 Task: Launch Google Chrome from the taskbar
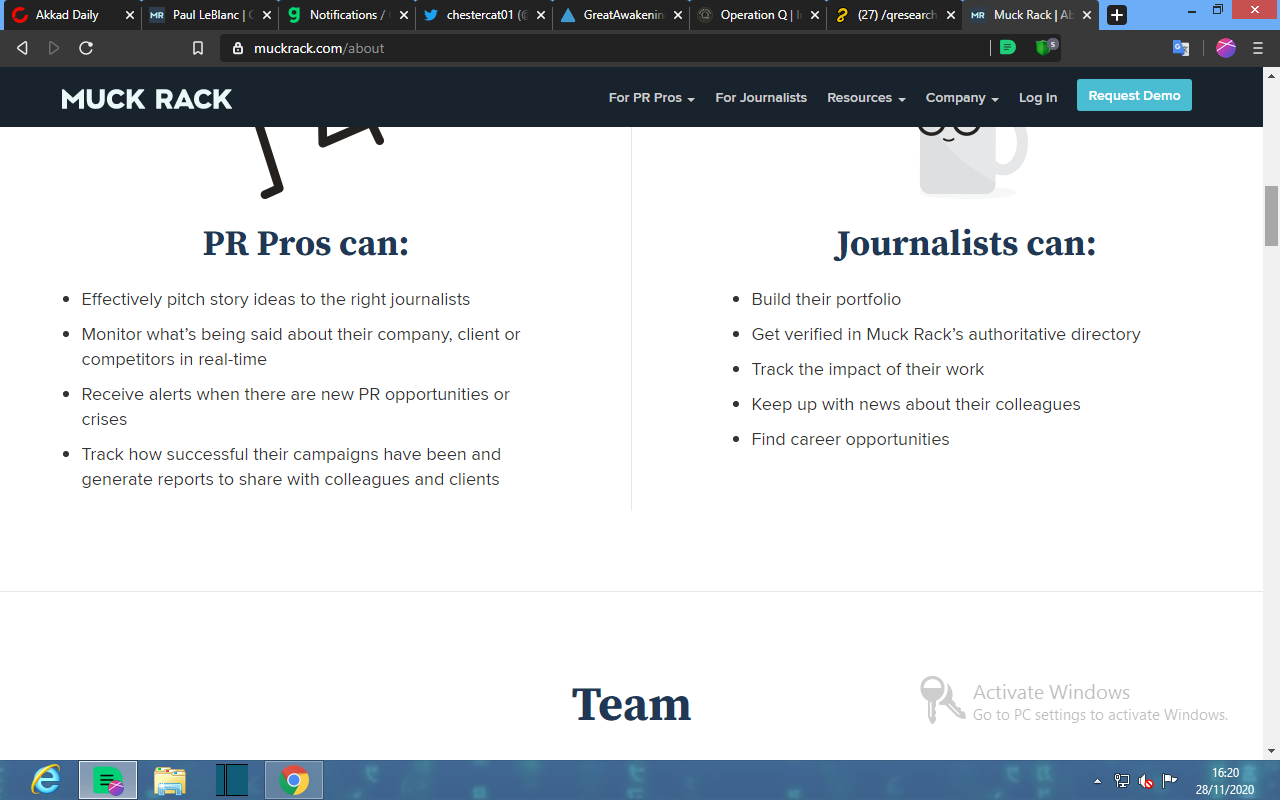pos(294,780)
